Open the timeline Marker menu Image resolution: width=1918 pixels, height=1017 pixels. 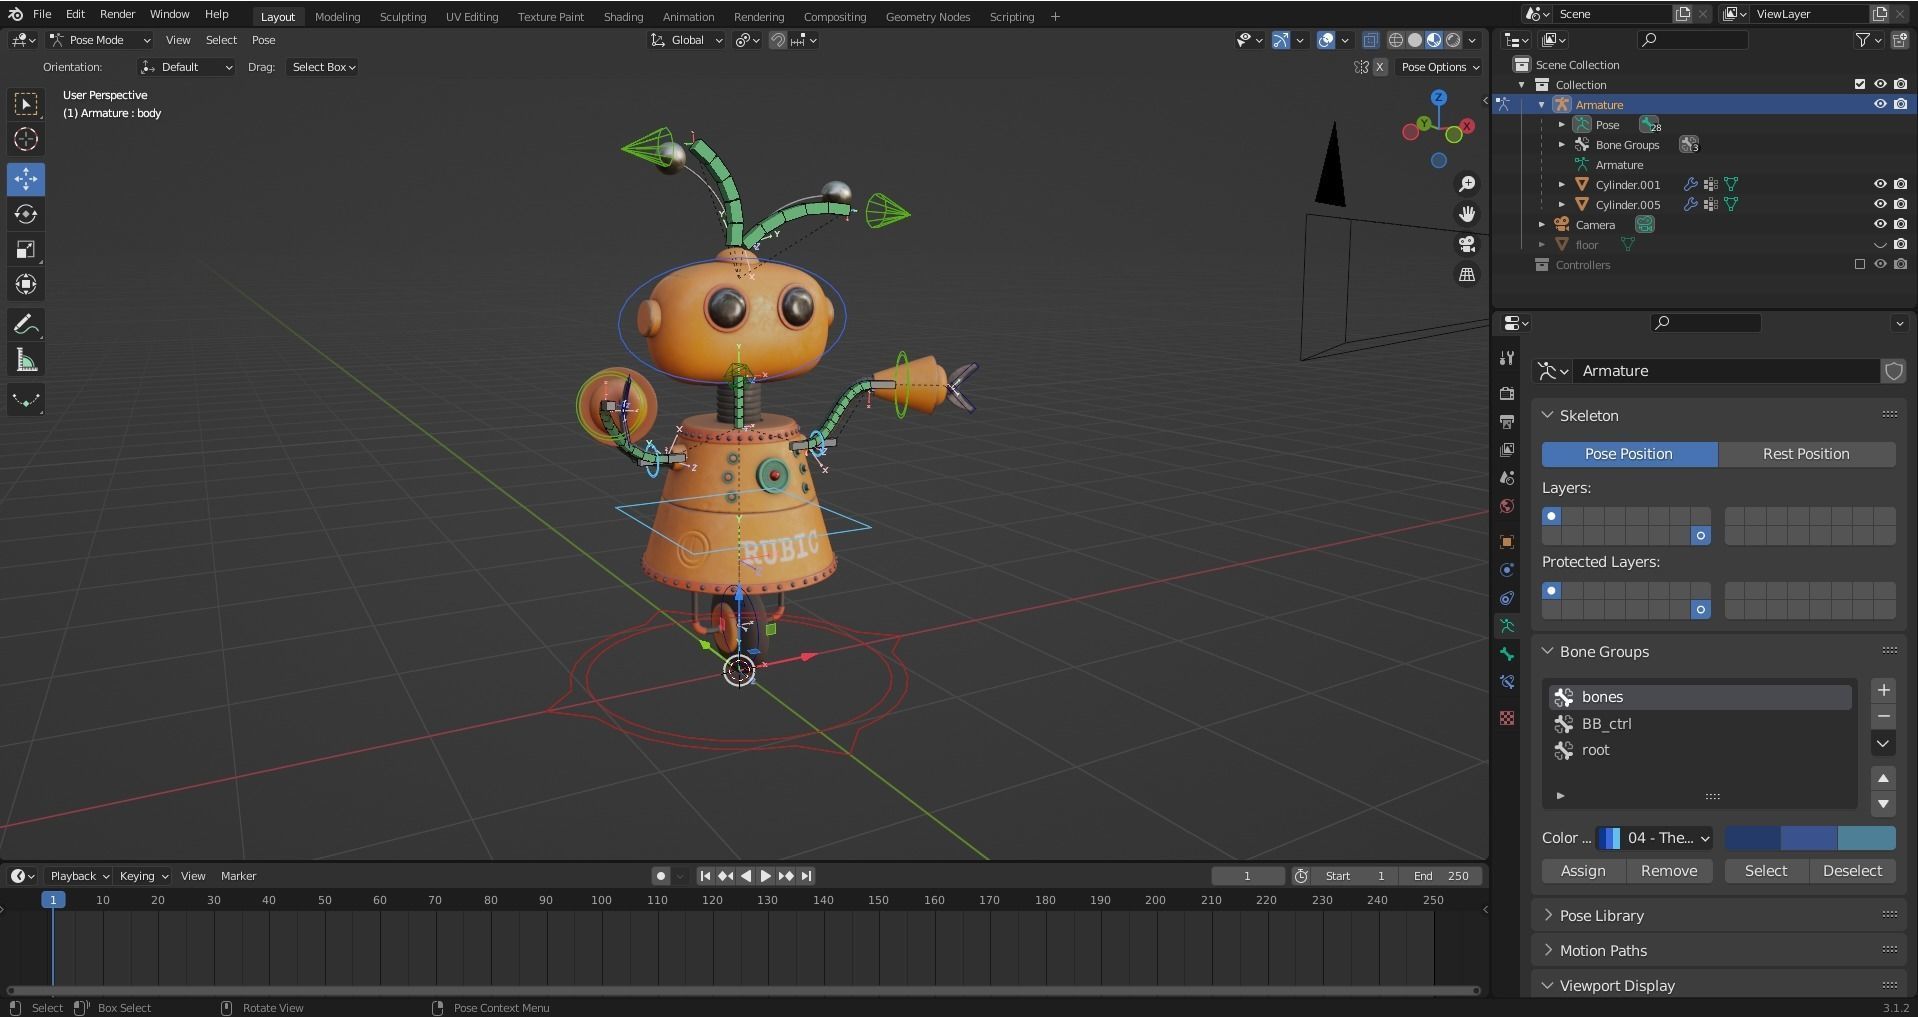click(x=239, y=876)
